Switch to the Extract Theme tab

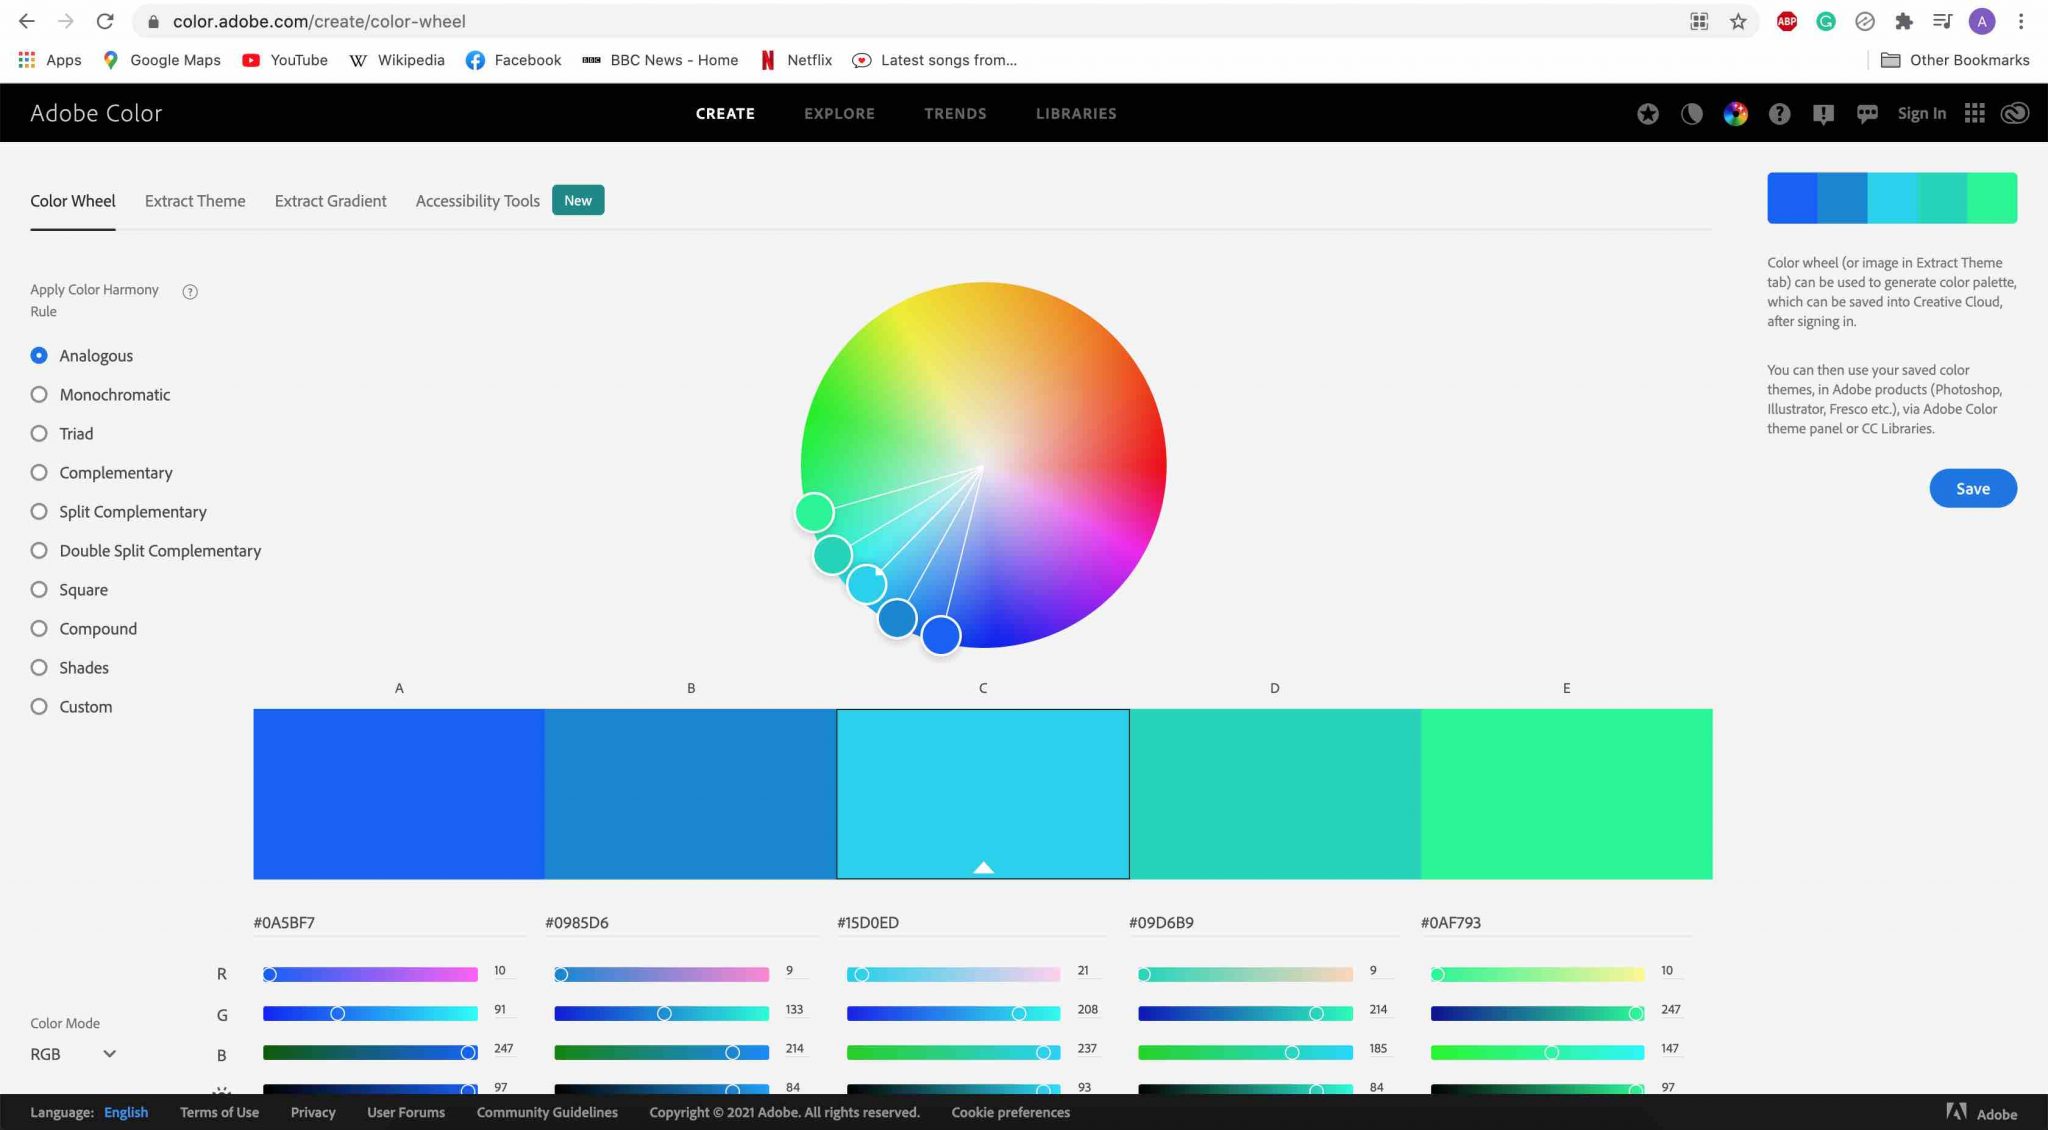194,201
